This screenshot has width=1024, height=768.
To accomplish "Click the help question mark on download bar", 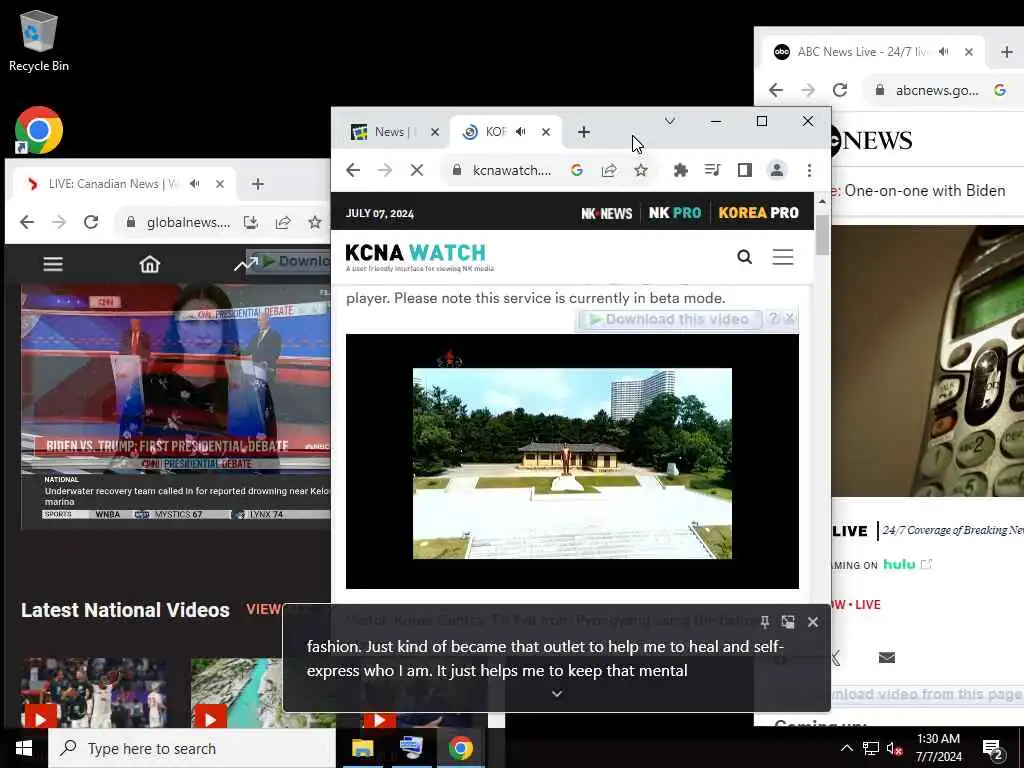I will coord(774,318).
